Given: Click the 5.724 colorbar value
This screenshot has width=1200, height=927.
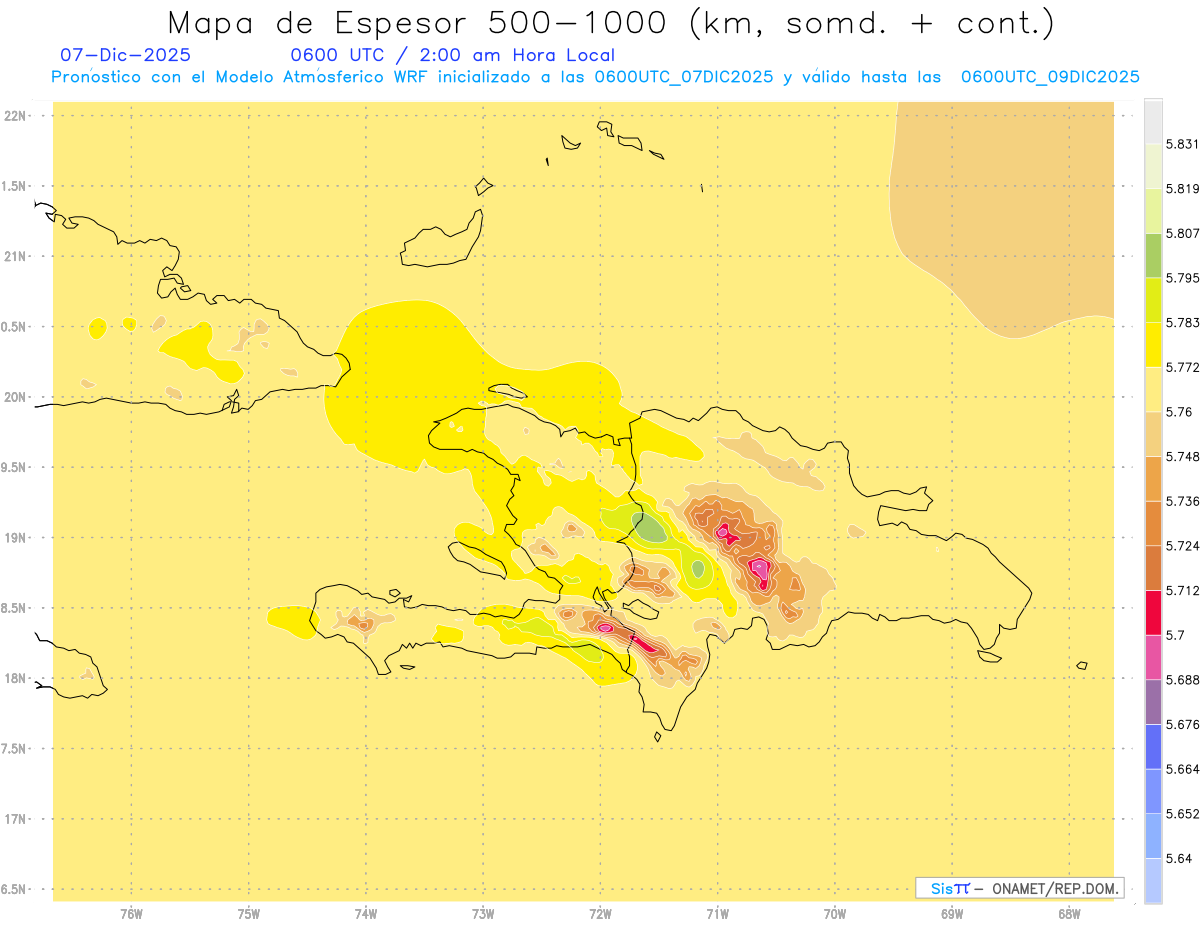Looking at the screenshot, I should pos(1183,546).
